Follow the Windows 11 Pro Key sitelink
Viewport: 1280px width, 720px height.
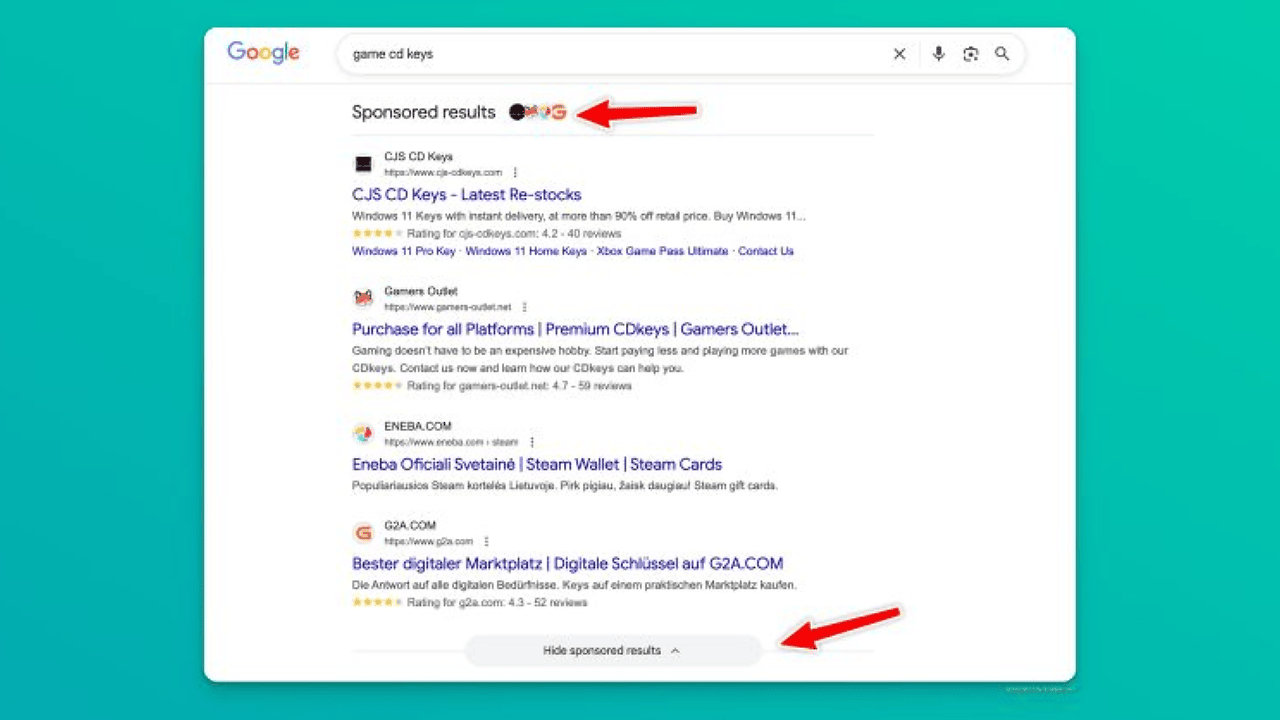[x=403, y=251]
